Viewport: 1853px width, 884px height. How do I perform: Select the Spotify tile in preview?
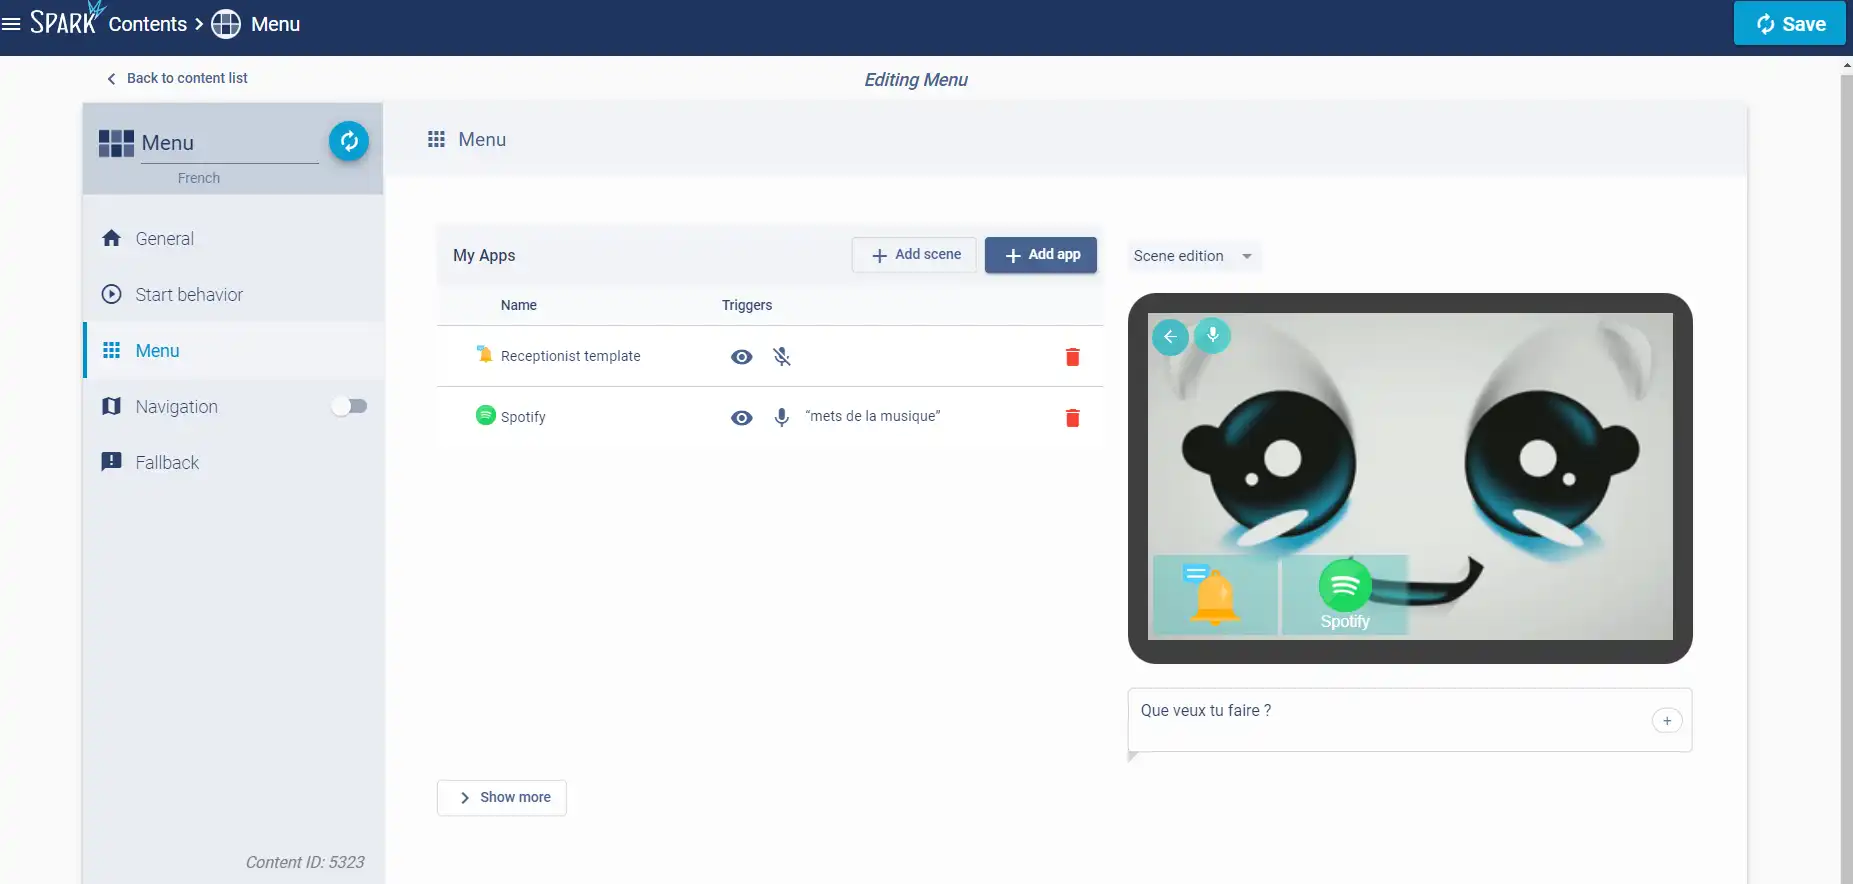pos(1344,595)
